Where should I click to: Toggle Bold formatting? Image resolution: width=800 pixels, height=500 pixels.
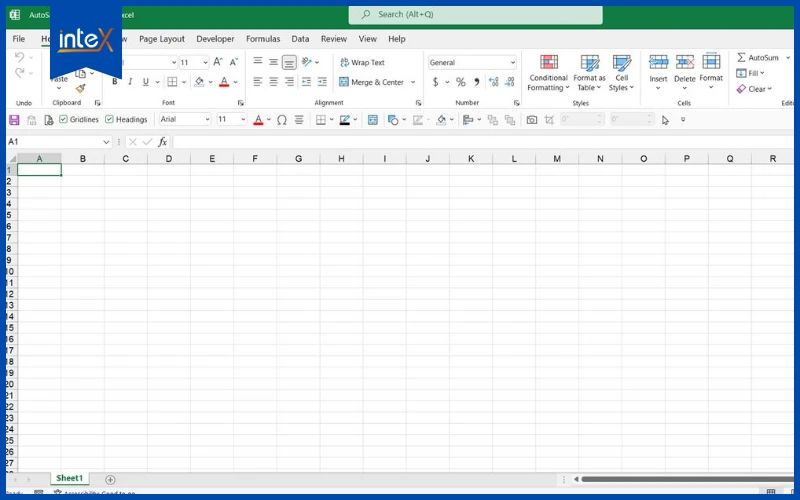point(115,82)
